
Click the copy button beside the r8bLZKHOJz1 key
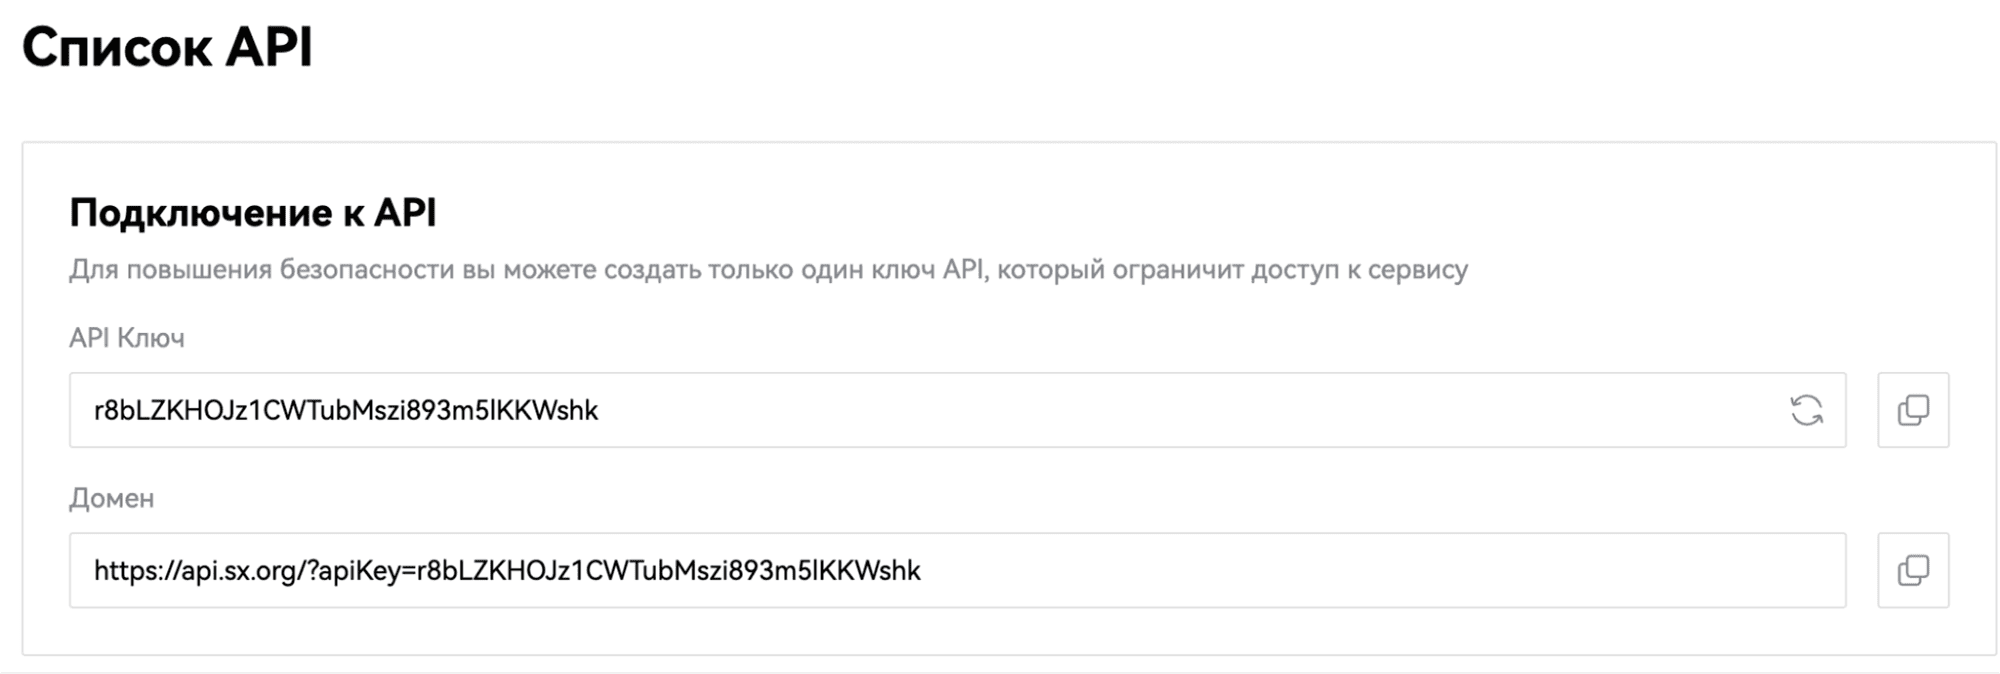tap(1913, 410)
